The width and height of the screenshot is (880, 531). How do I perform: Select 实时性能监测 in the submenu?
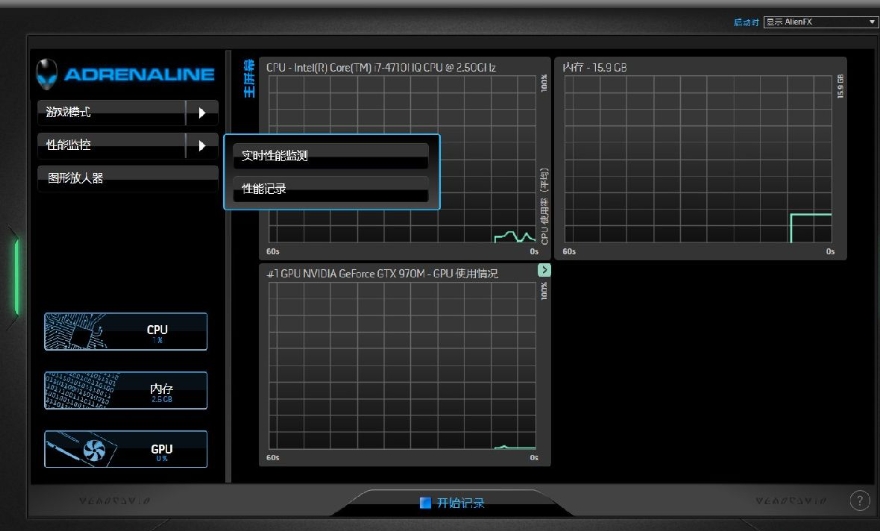click(x=331, y=156)
